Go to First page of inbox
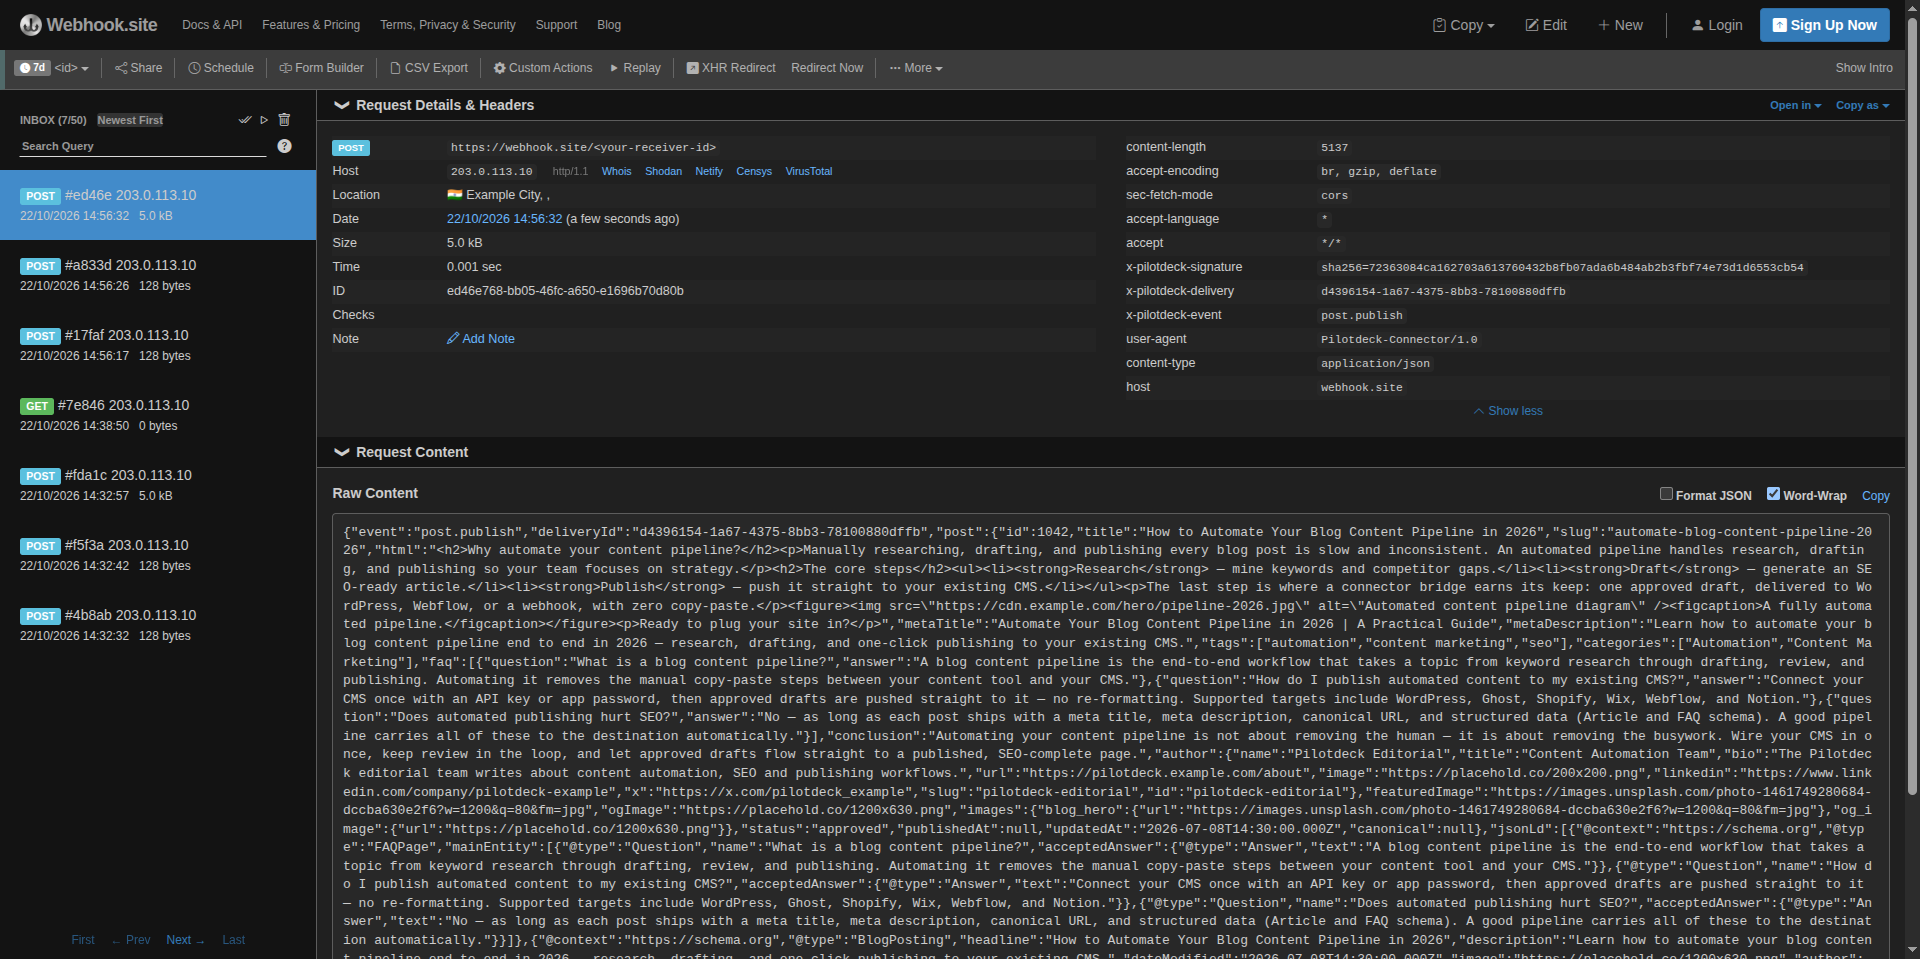The width and height of the screenshot is (1920, 959). pyautogui.click(x=83, y=940)
